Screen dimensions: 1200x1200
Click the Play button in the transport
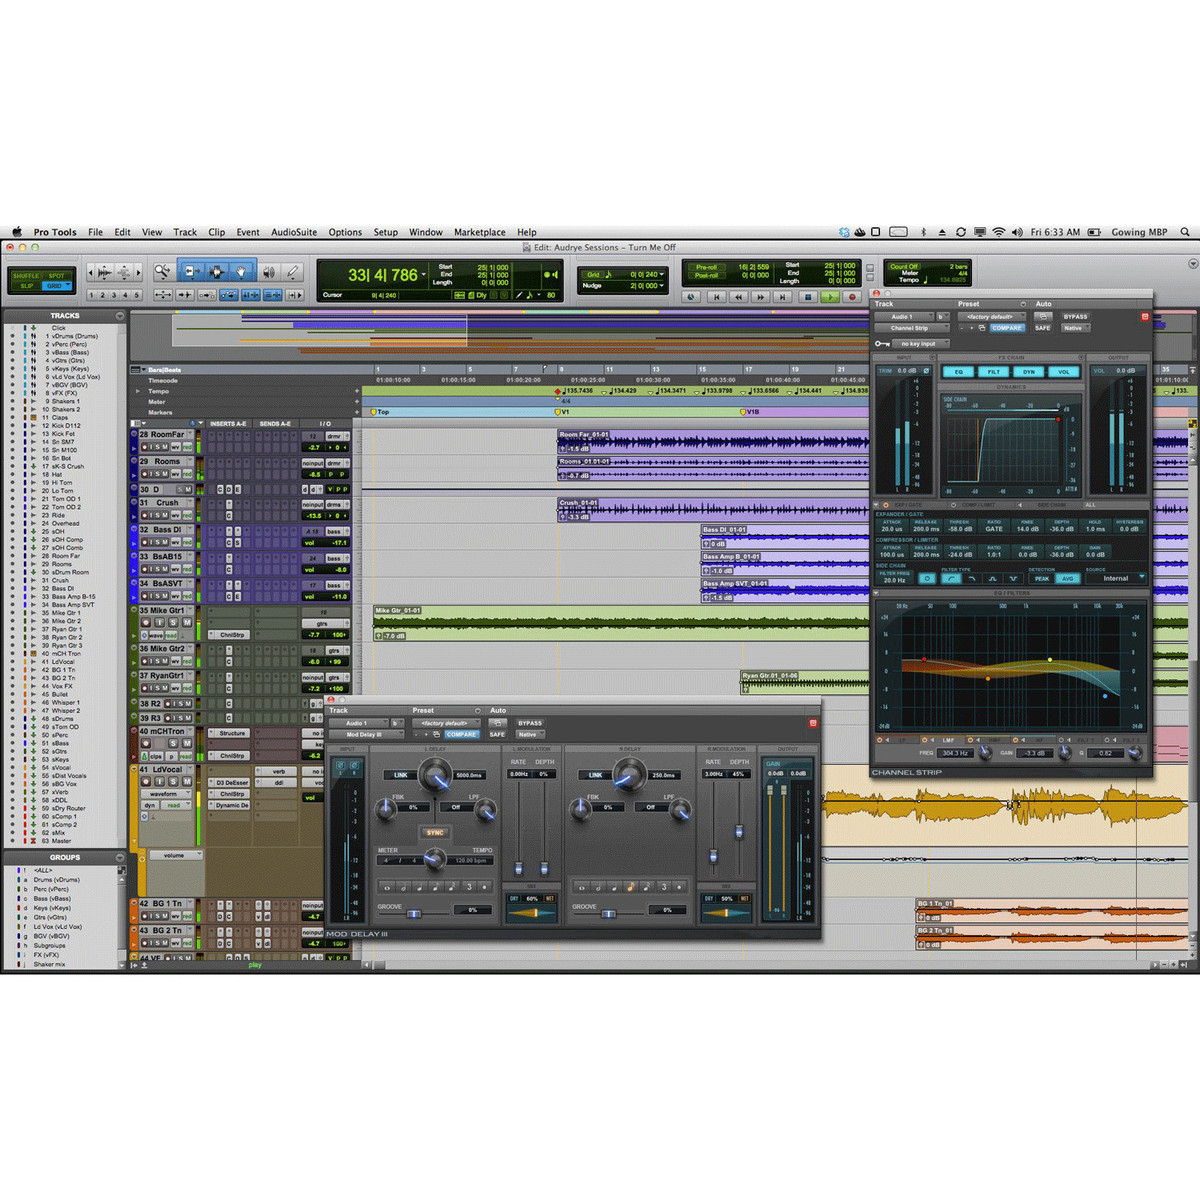click(x=830, y=297)
